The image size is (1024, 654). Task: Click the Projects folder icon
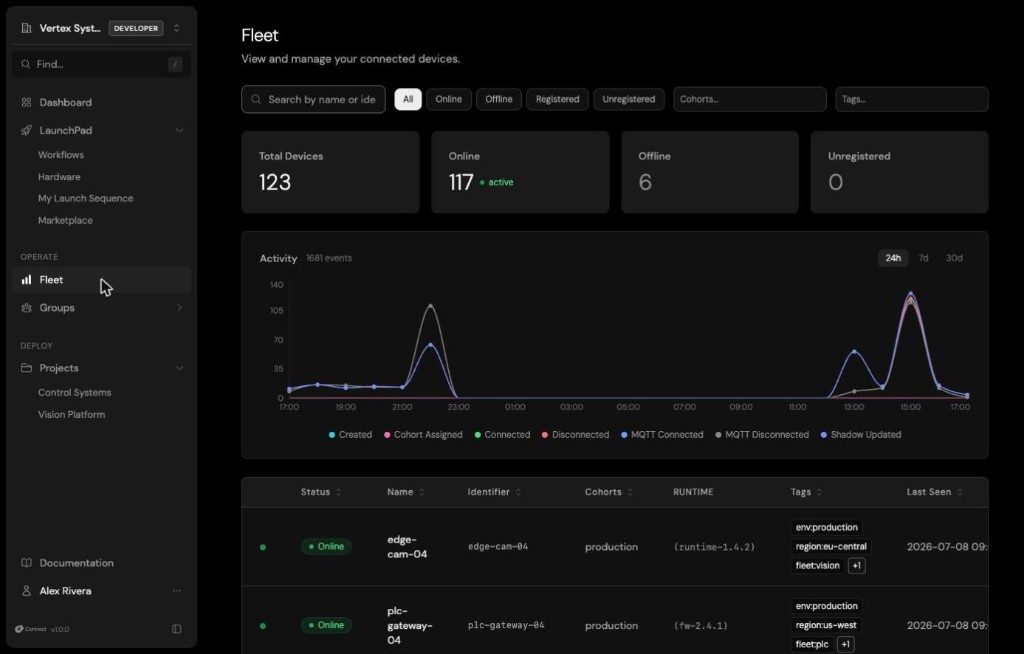click(26, 368)
